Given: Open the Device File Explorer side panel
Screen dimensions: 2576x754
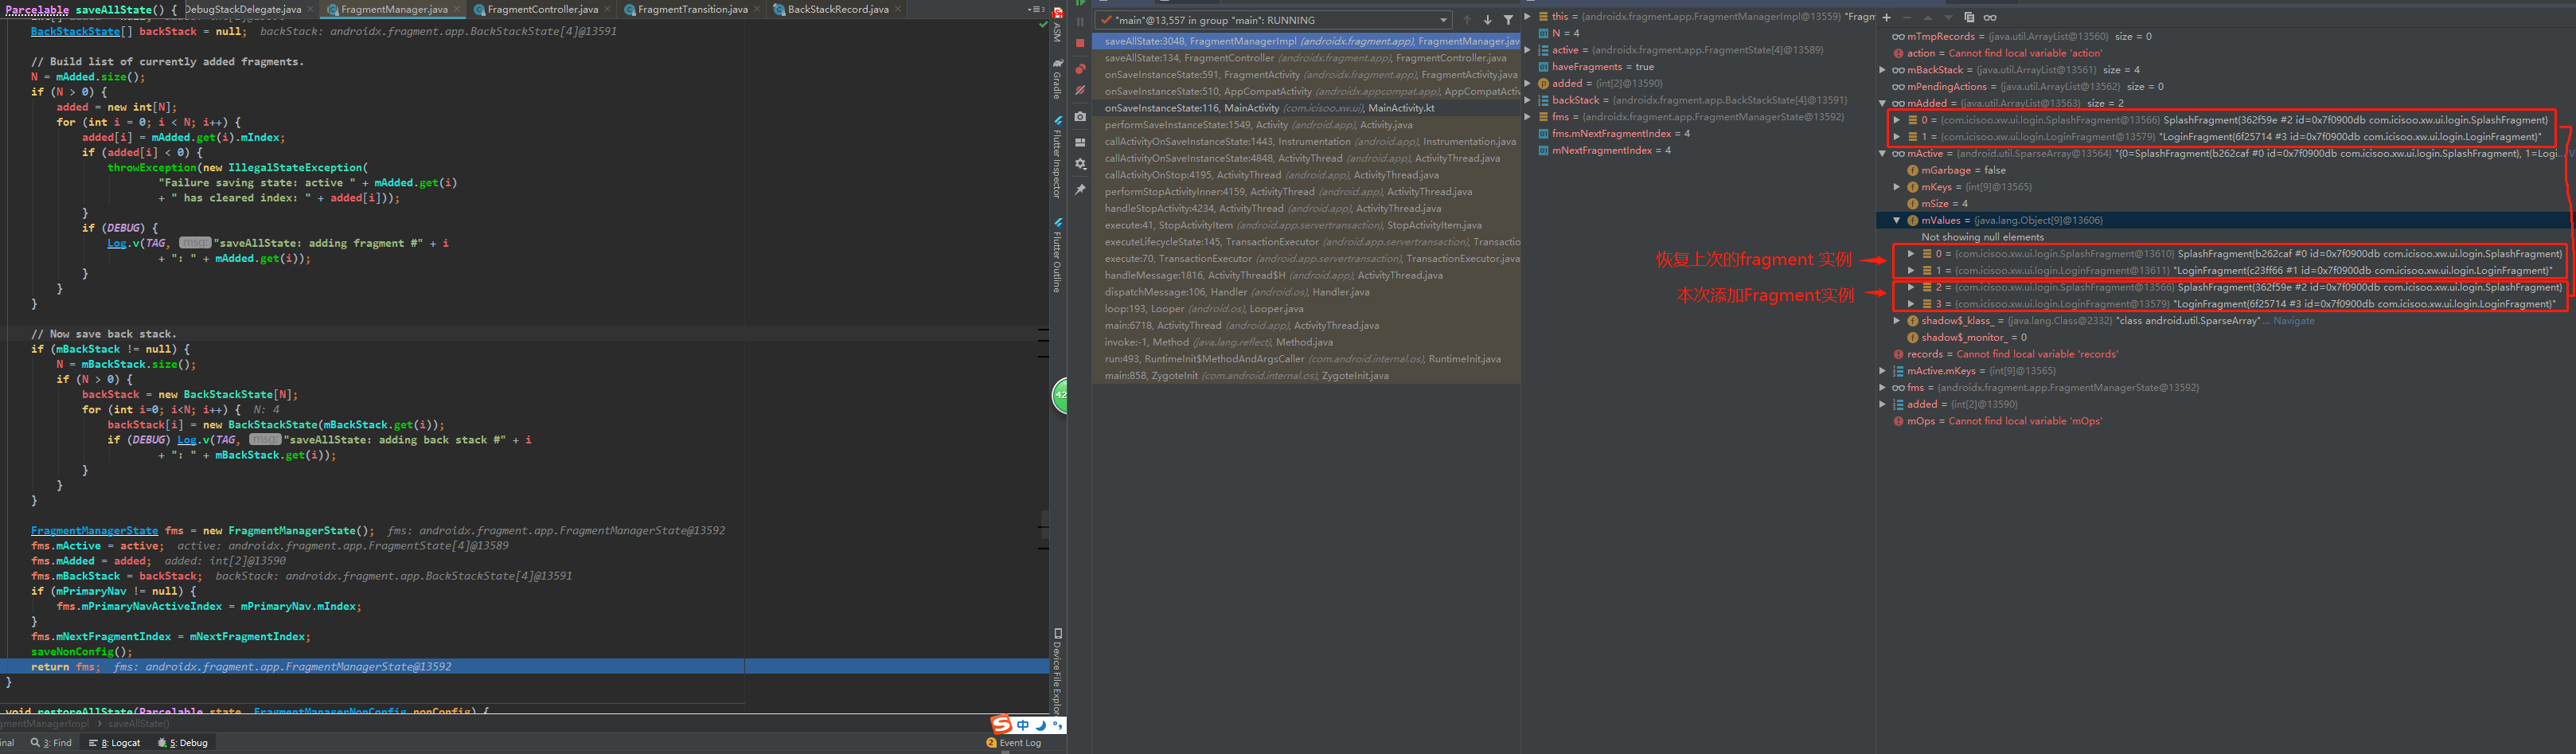Looking at the screenshot, I should (x=1057, y=670).
